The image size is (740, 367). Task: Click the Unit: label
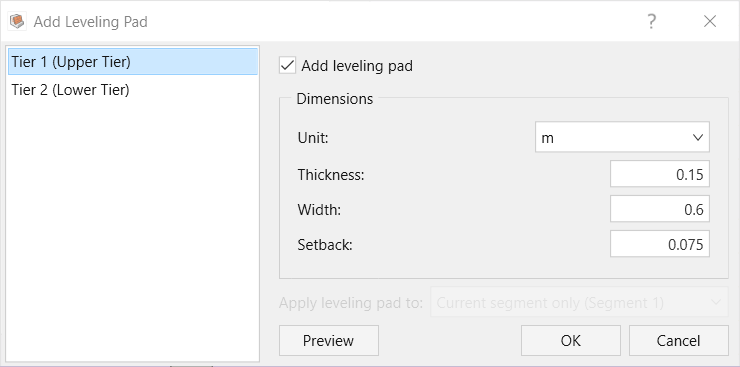(x=313, y=138)
